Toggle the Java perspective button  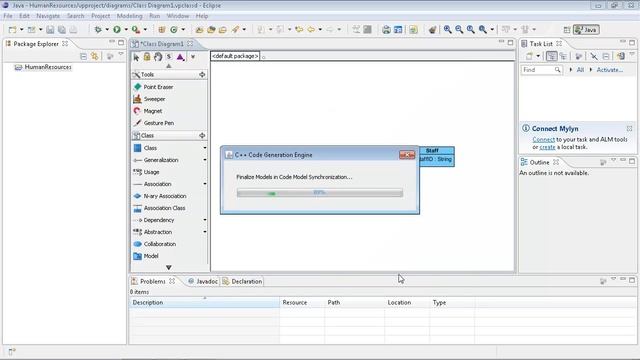(x=587, y=30)
